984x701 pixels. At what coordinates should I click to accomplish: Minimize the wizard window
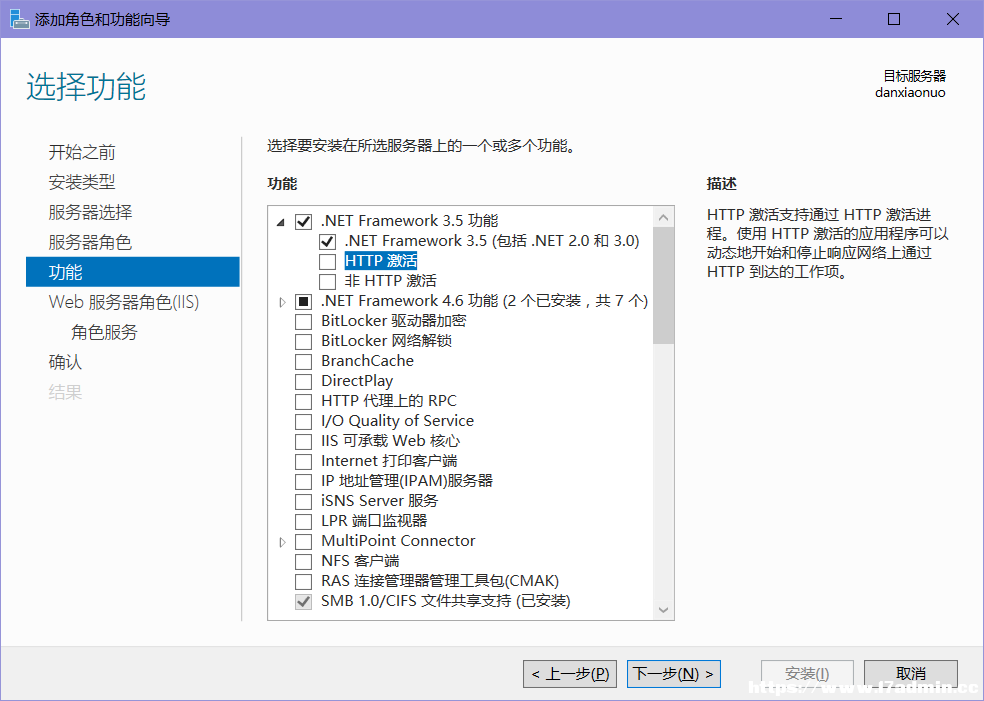point(836,19)
